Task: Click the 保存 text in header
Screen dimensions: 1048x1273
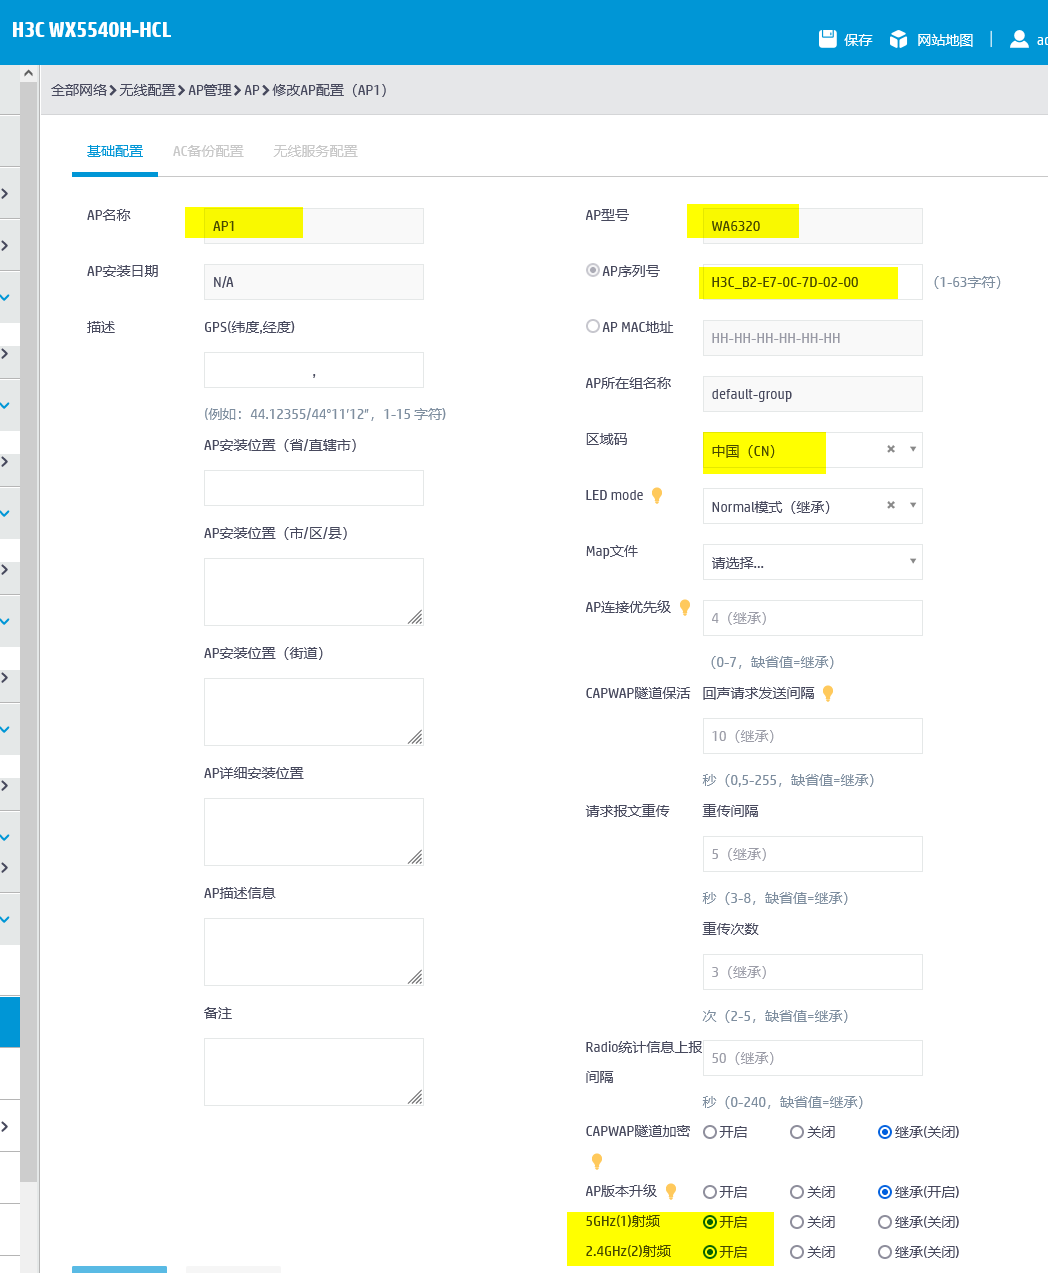Action: pos(858,40)
